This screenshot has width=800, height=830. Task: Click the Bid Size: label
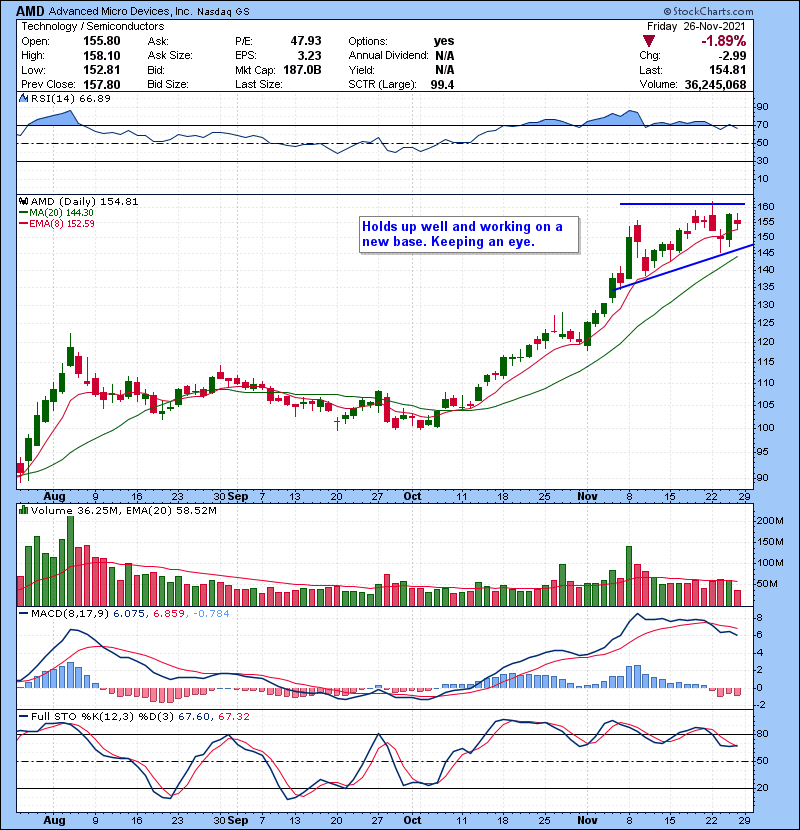click(168, 84)
